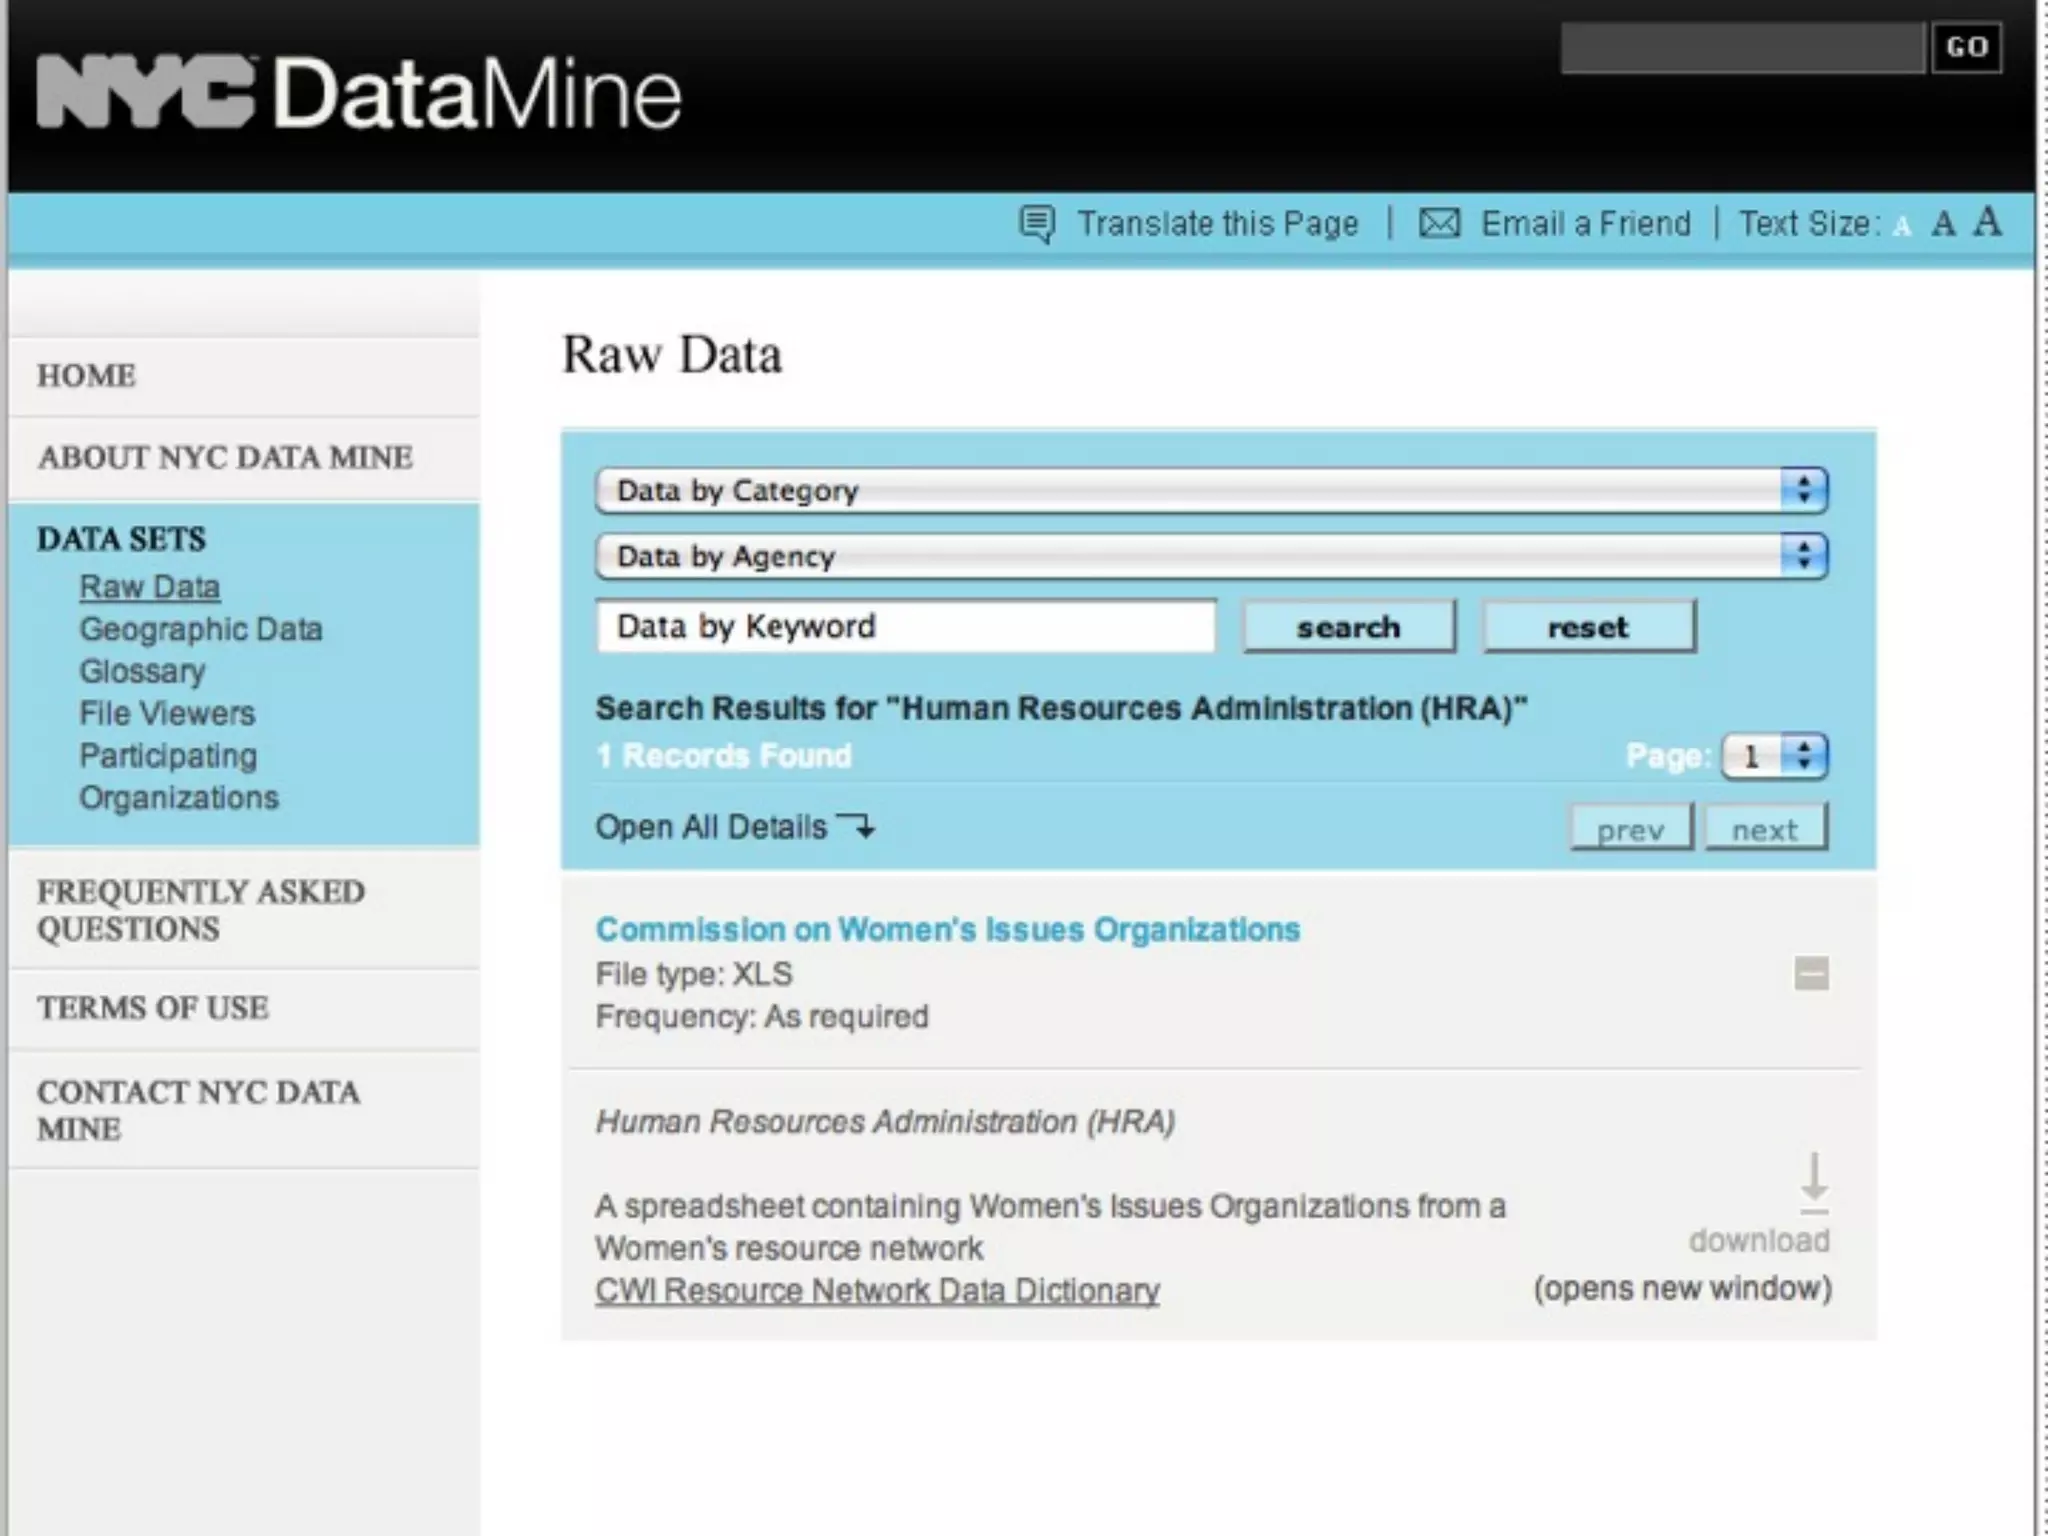Open the Data by Category dropdown

(1211, 490)
